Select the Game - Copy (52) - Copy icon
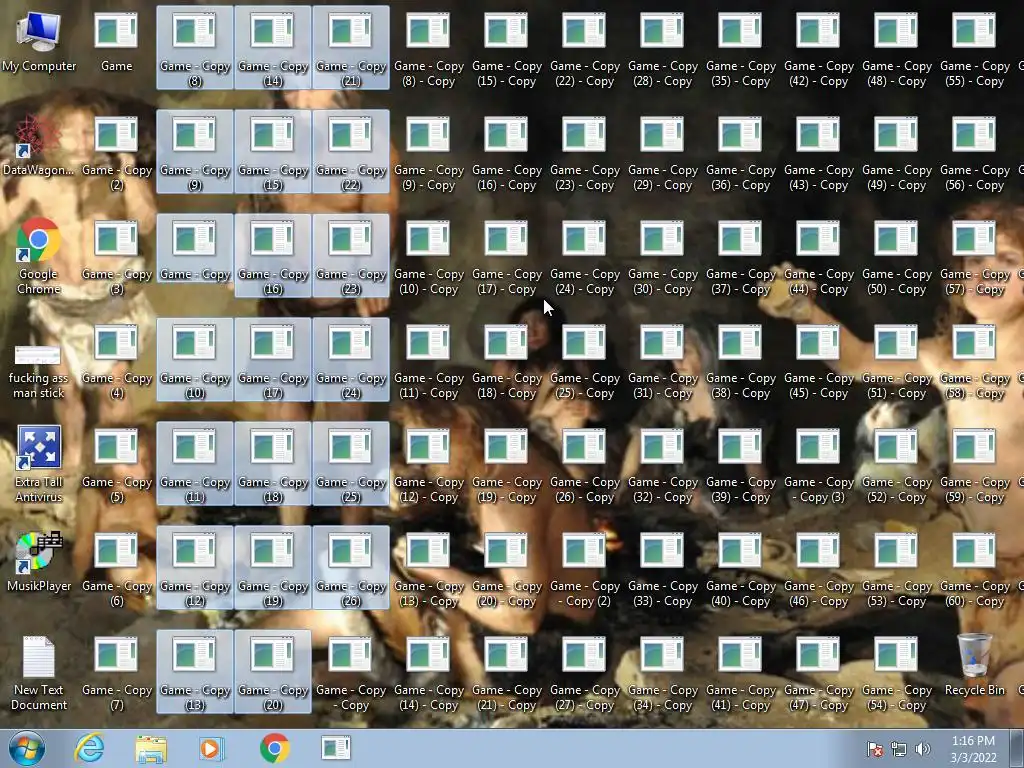This screenshot has height=768, width=1024. 896,465
